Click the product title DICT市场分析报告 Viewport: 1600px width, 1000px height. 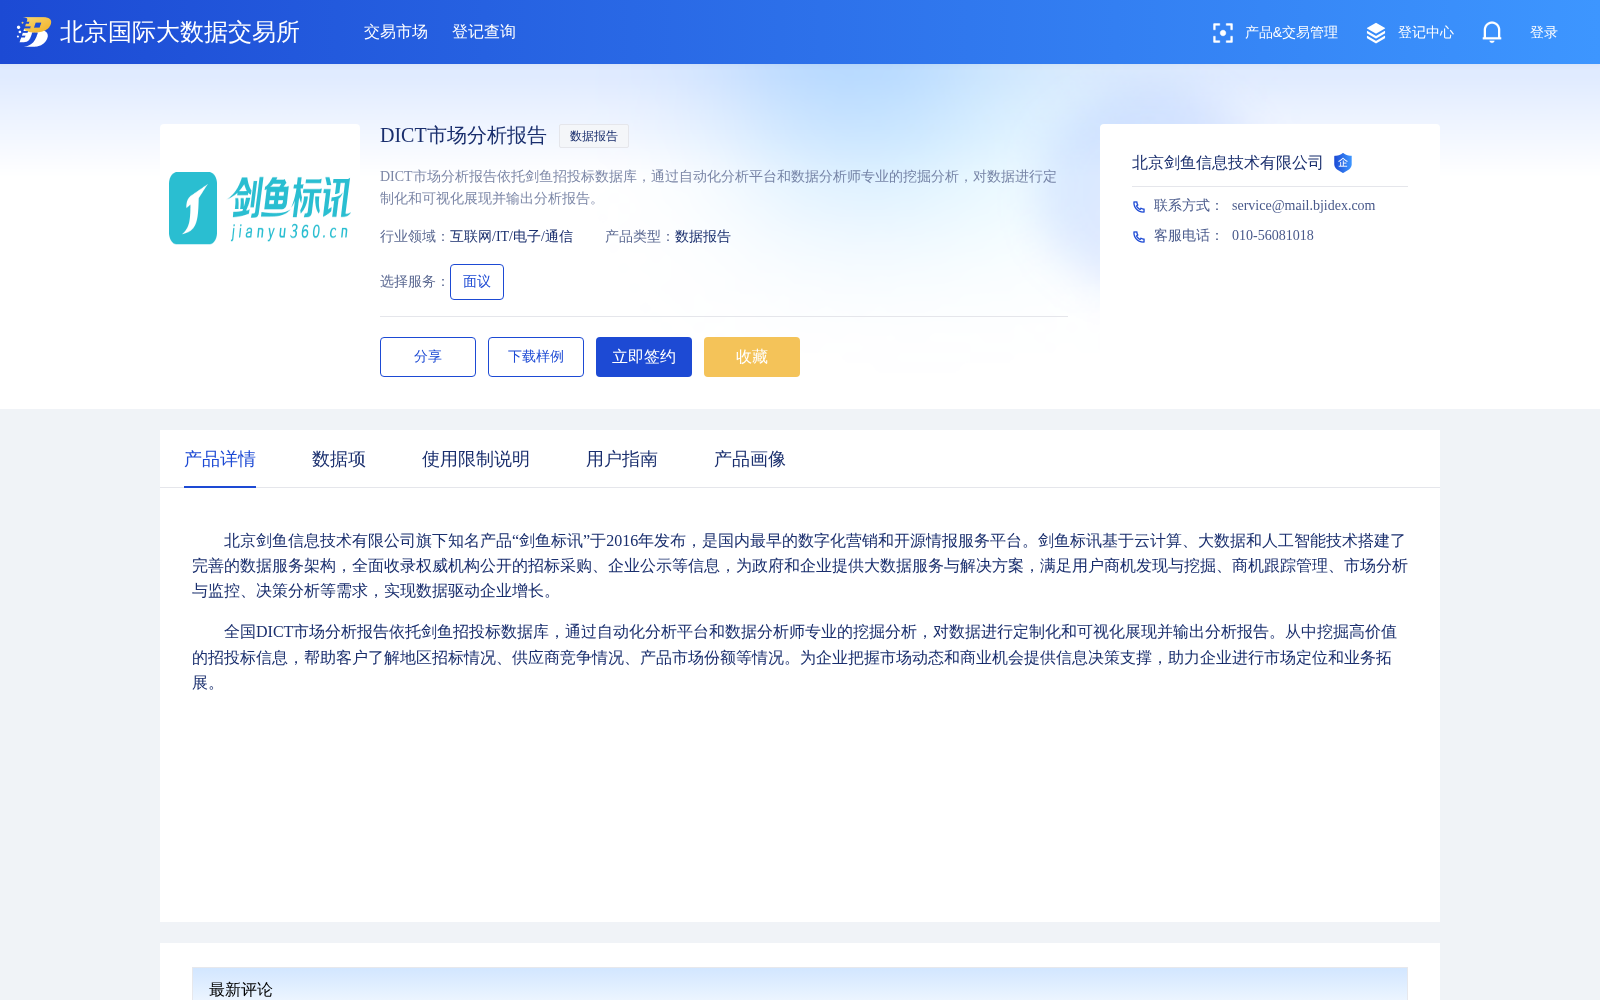[x=463, y=136]
